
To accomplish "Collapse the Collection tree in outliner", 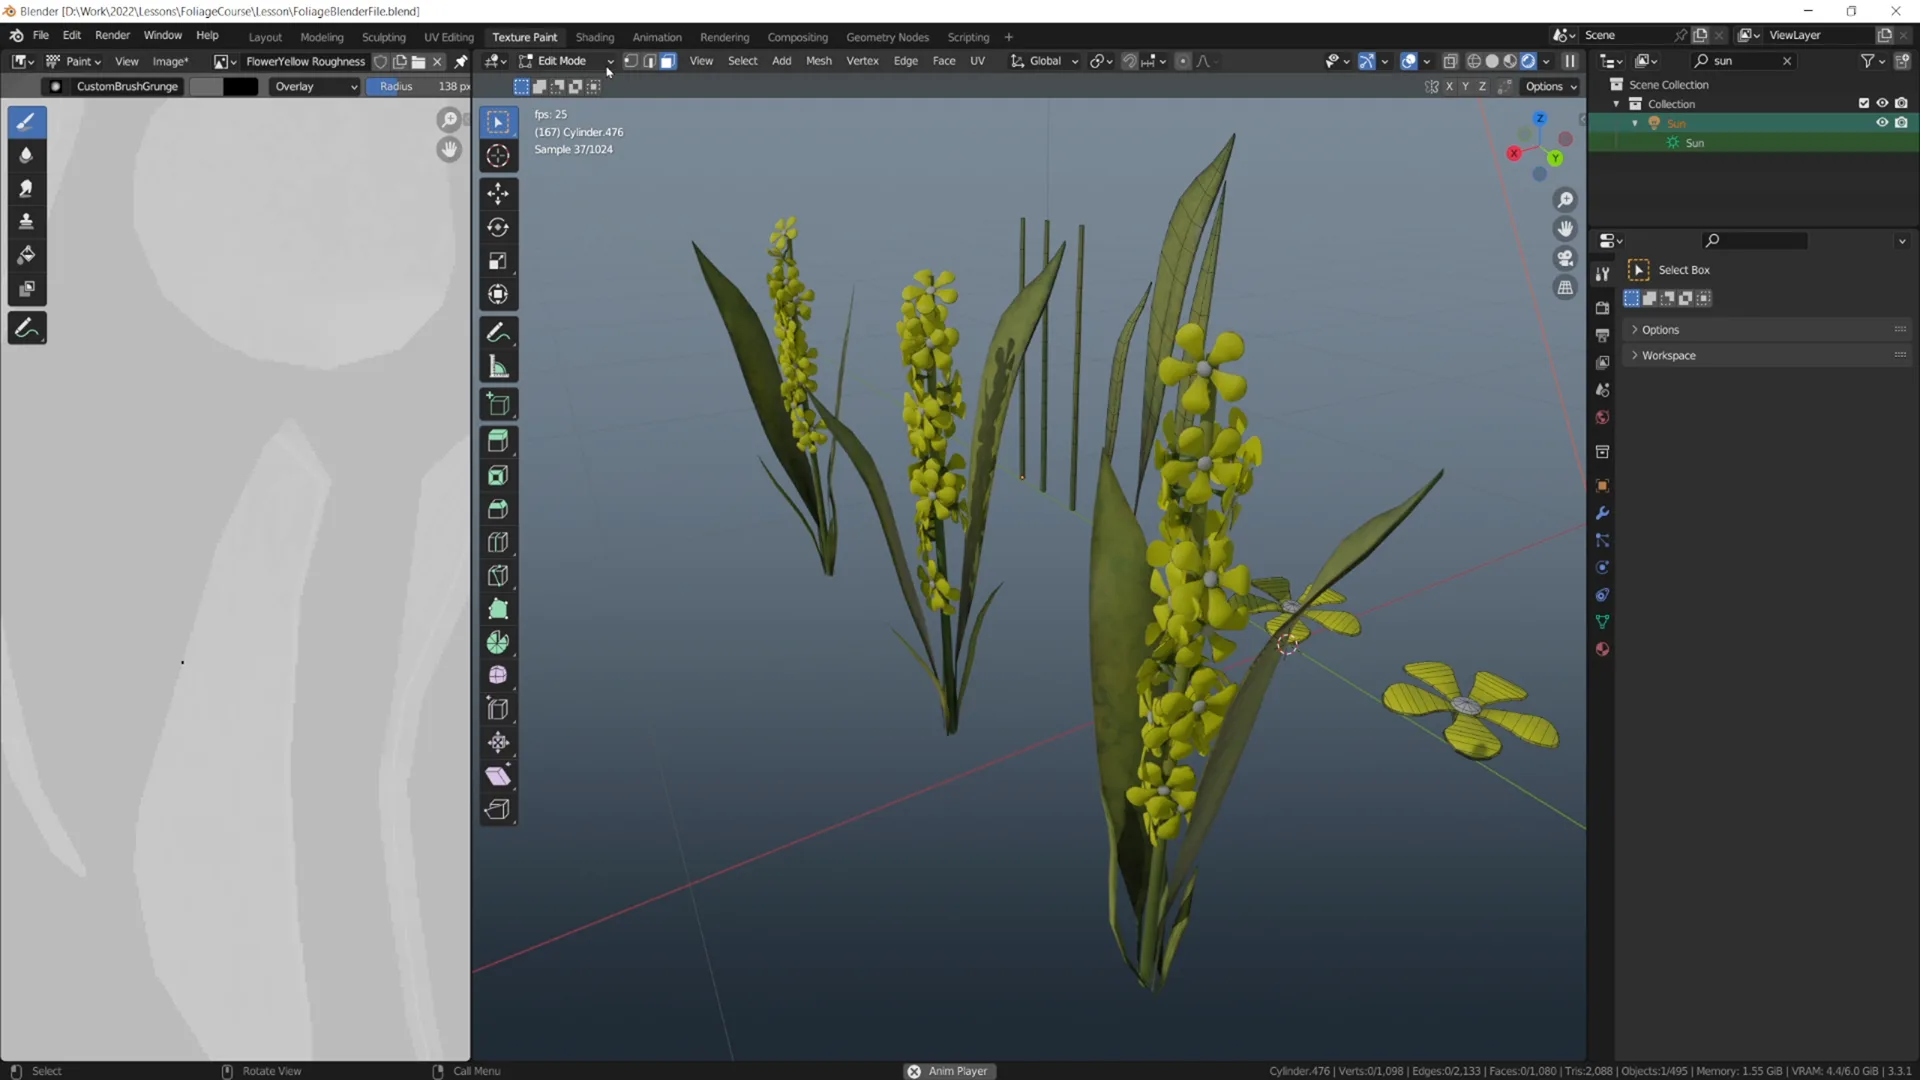I will pyautogui.click(x=1616, y=104).
